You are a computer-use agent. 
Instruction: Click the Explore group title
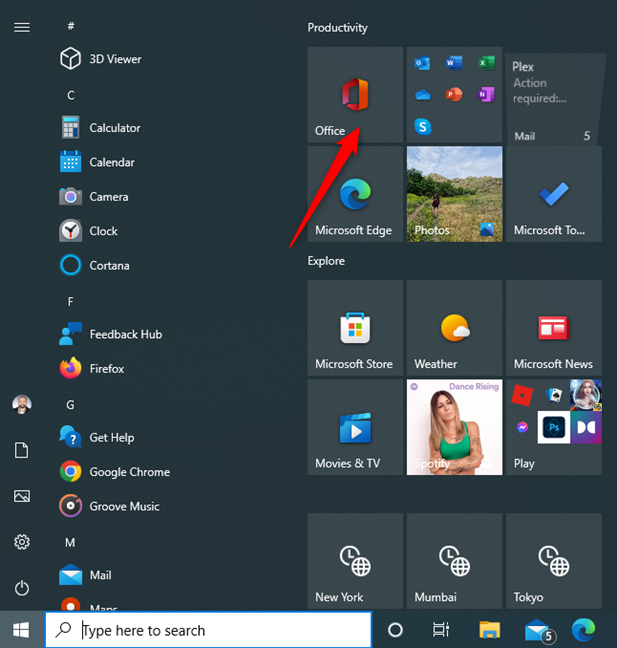[x=326, y=261]
